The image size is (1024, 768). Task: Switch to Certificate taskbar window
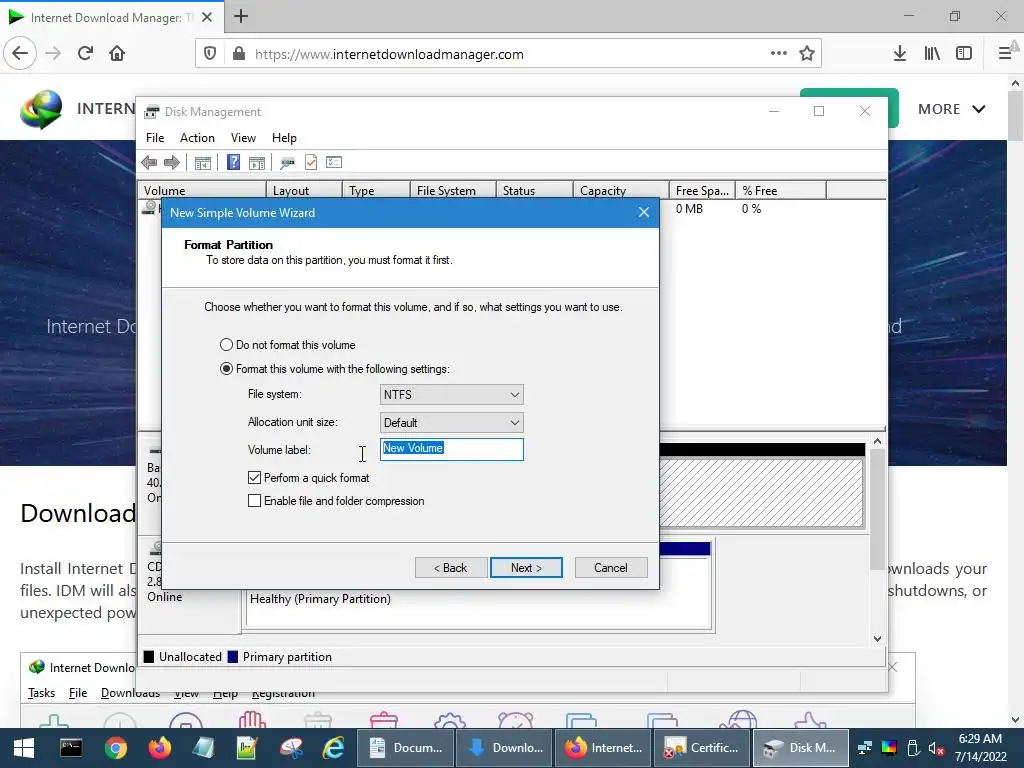coord(702,748)
